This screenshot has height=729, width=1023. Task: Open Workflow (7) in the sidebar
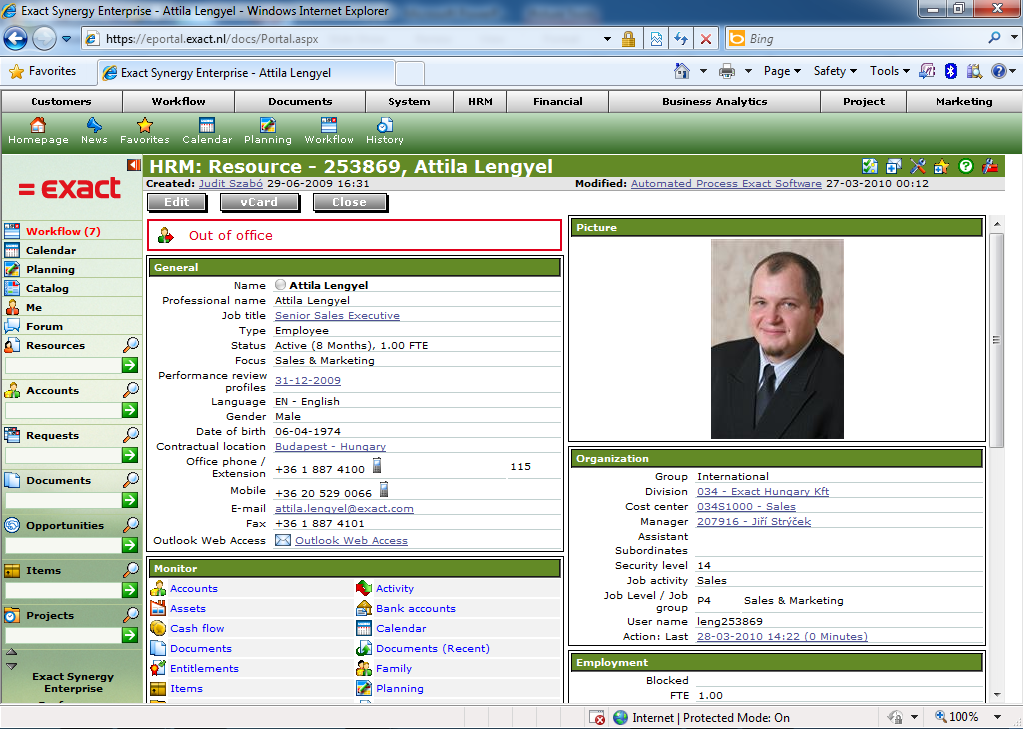(x=63, y=231)
